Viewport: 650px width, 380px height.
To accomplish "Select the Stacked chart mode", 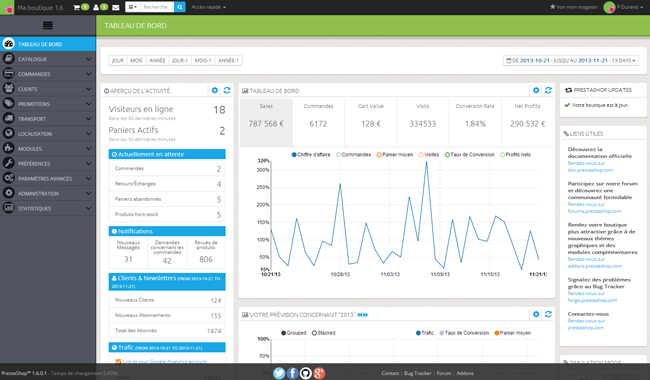I will tap(323, 333).
